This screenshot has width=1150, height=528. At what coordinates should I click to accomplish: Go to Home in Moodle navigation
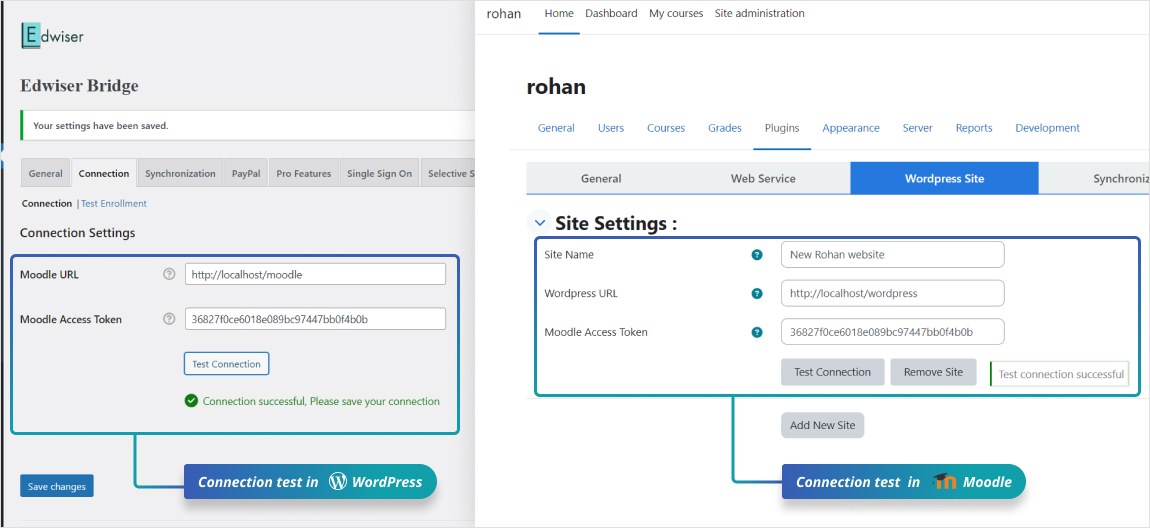559,13
